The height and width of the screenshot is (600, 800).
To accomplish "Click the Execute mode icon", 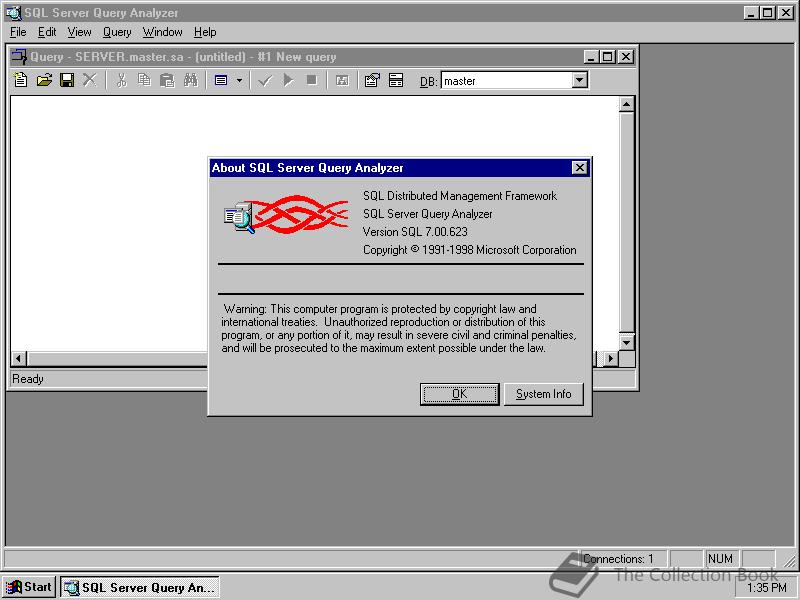I will point(221,80).
